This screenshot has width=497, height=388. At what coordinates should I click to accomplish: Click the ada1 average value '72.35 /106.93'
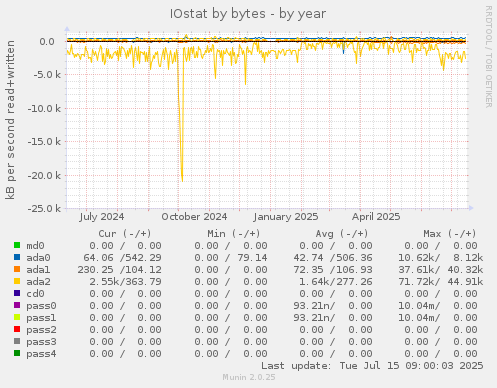[333, 270]
